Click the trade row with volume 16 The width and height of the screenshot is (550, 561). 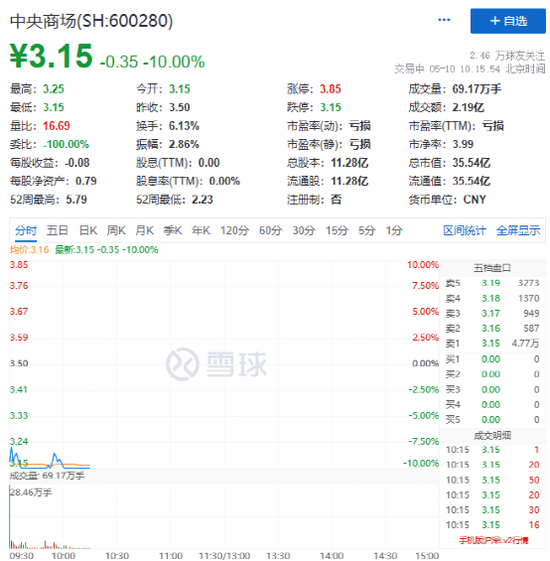[x=492, y=525]
